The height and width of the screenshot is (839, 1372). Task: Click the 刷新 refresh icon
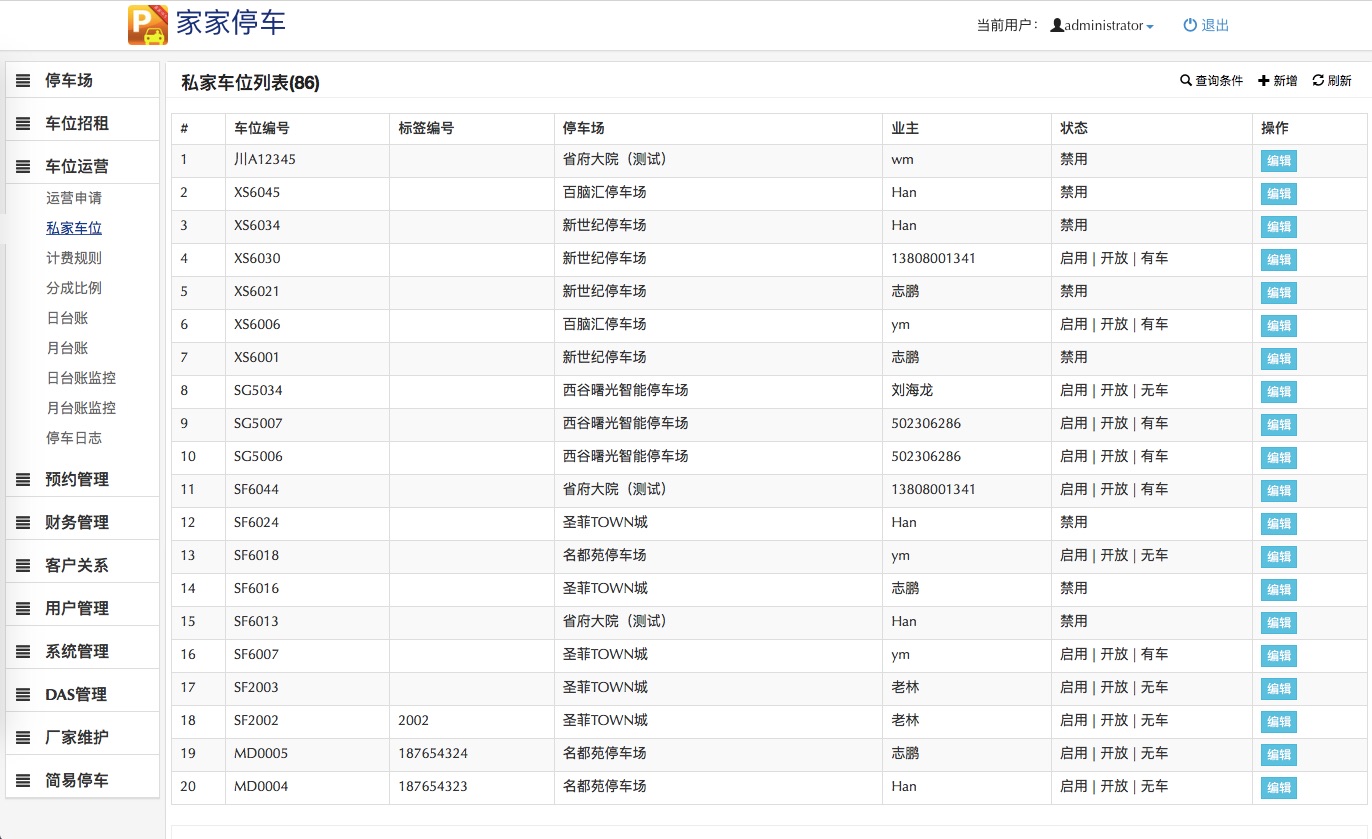1318,81
